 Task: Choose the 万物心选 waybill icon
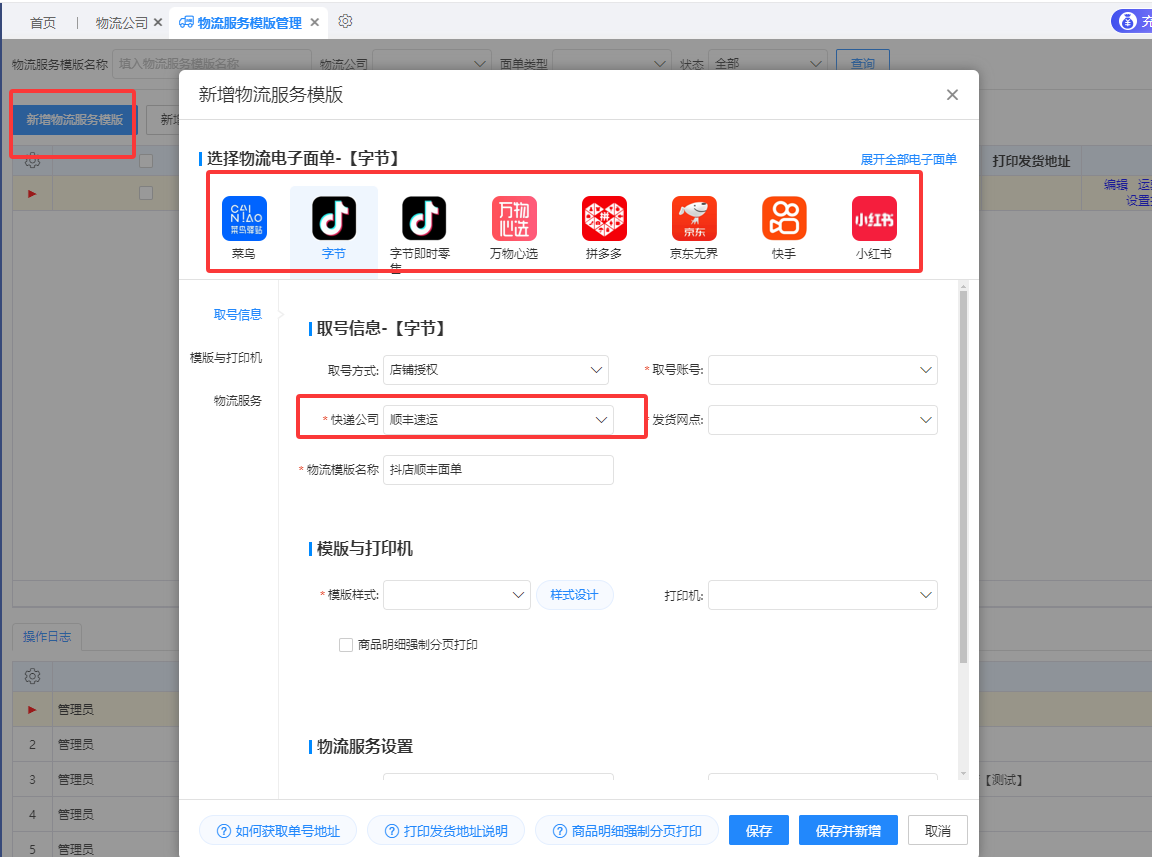514,218
